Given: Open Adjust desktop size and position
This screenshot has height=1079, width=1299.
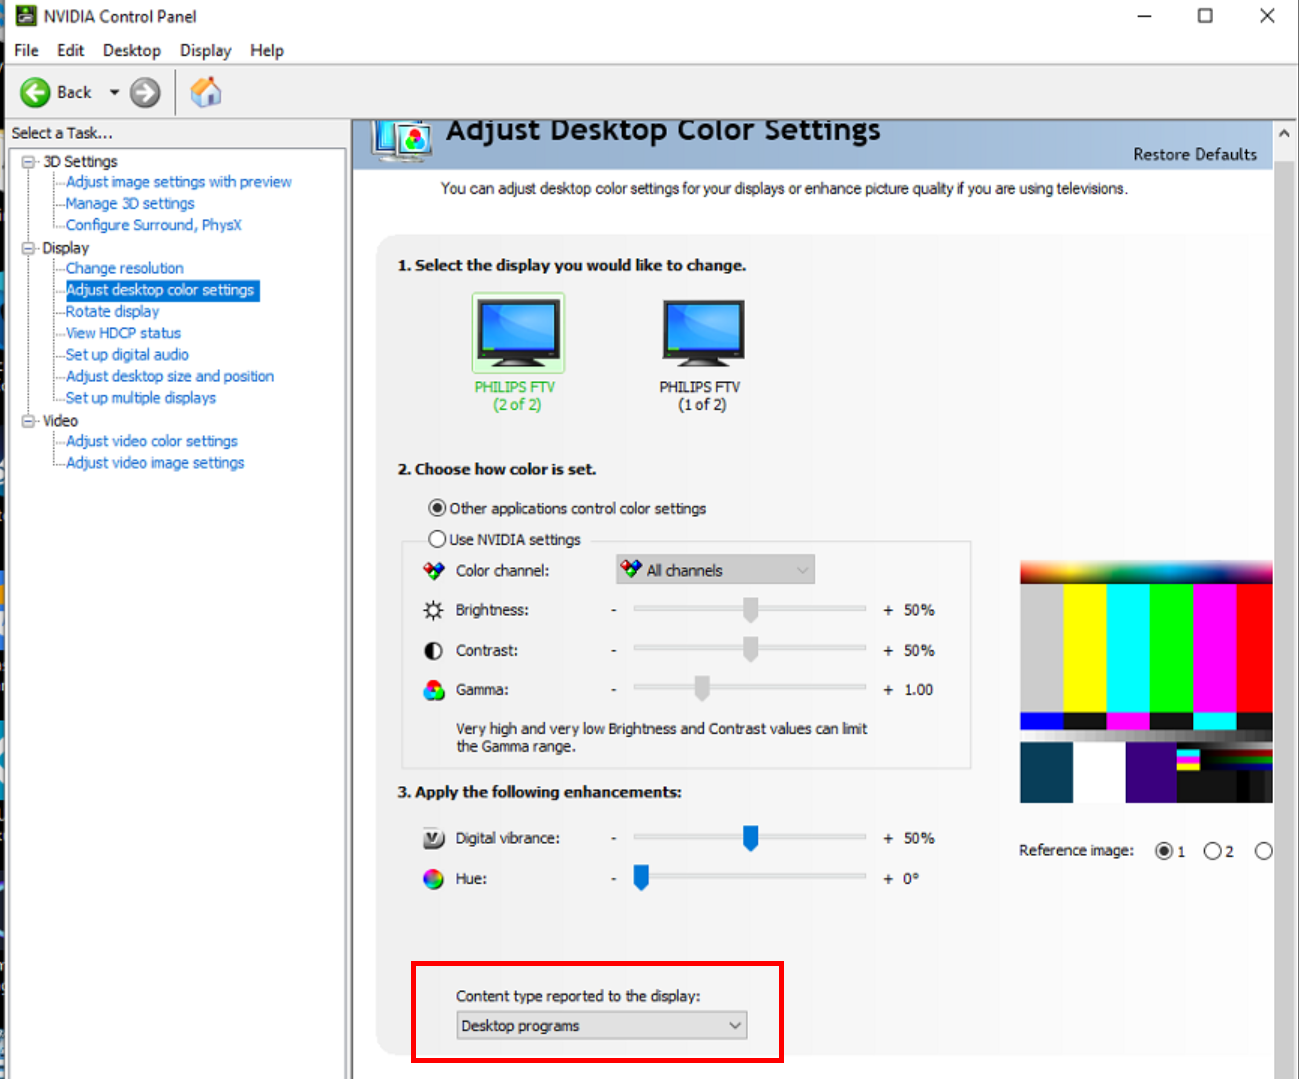Looking at the screenshot, I should [x=170, y=376].
